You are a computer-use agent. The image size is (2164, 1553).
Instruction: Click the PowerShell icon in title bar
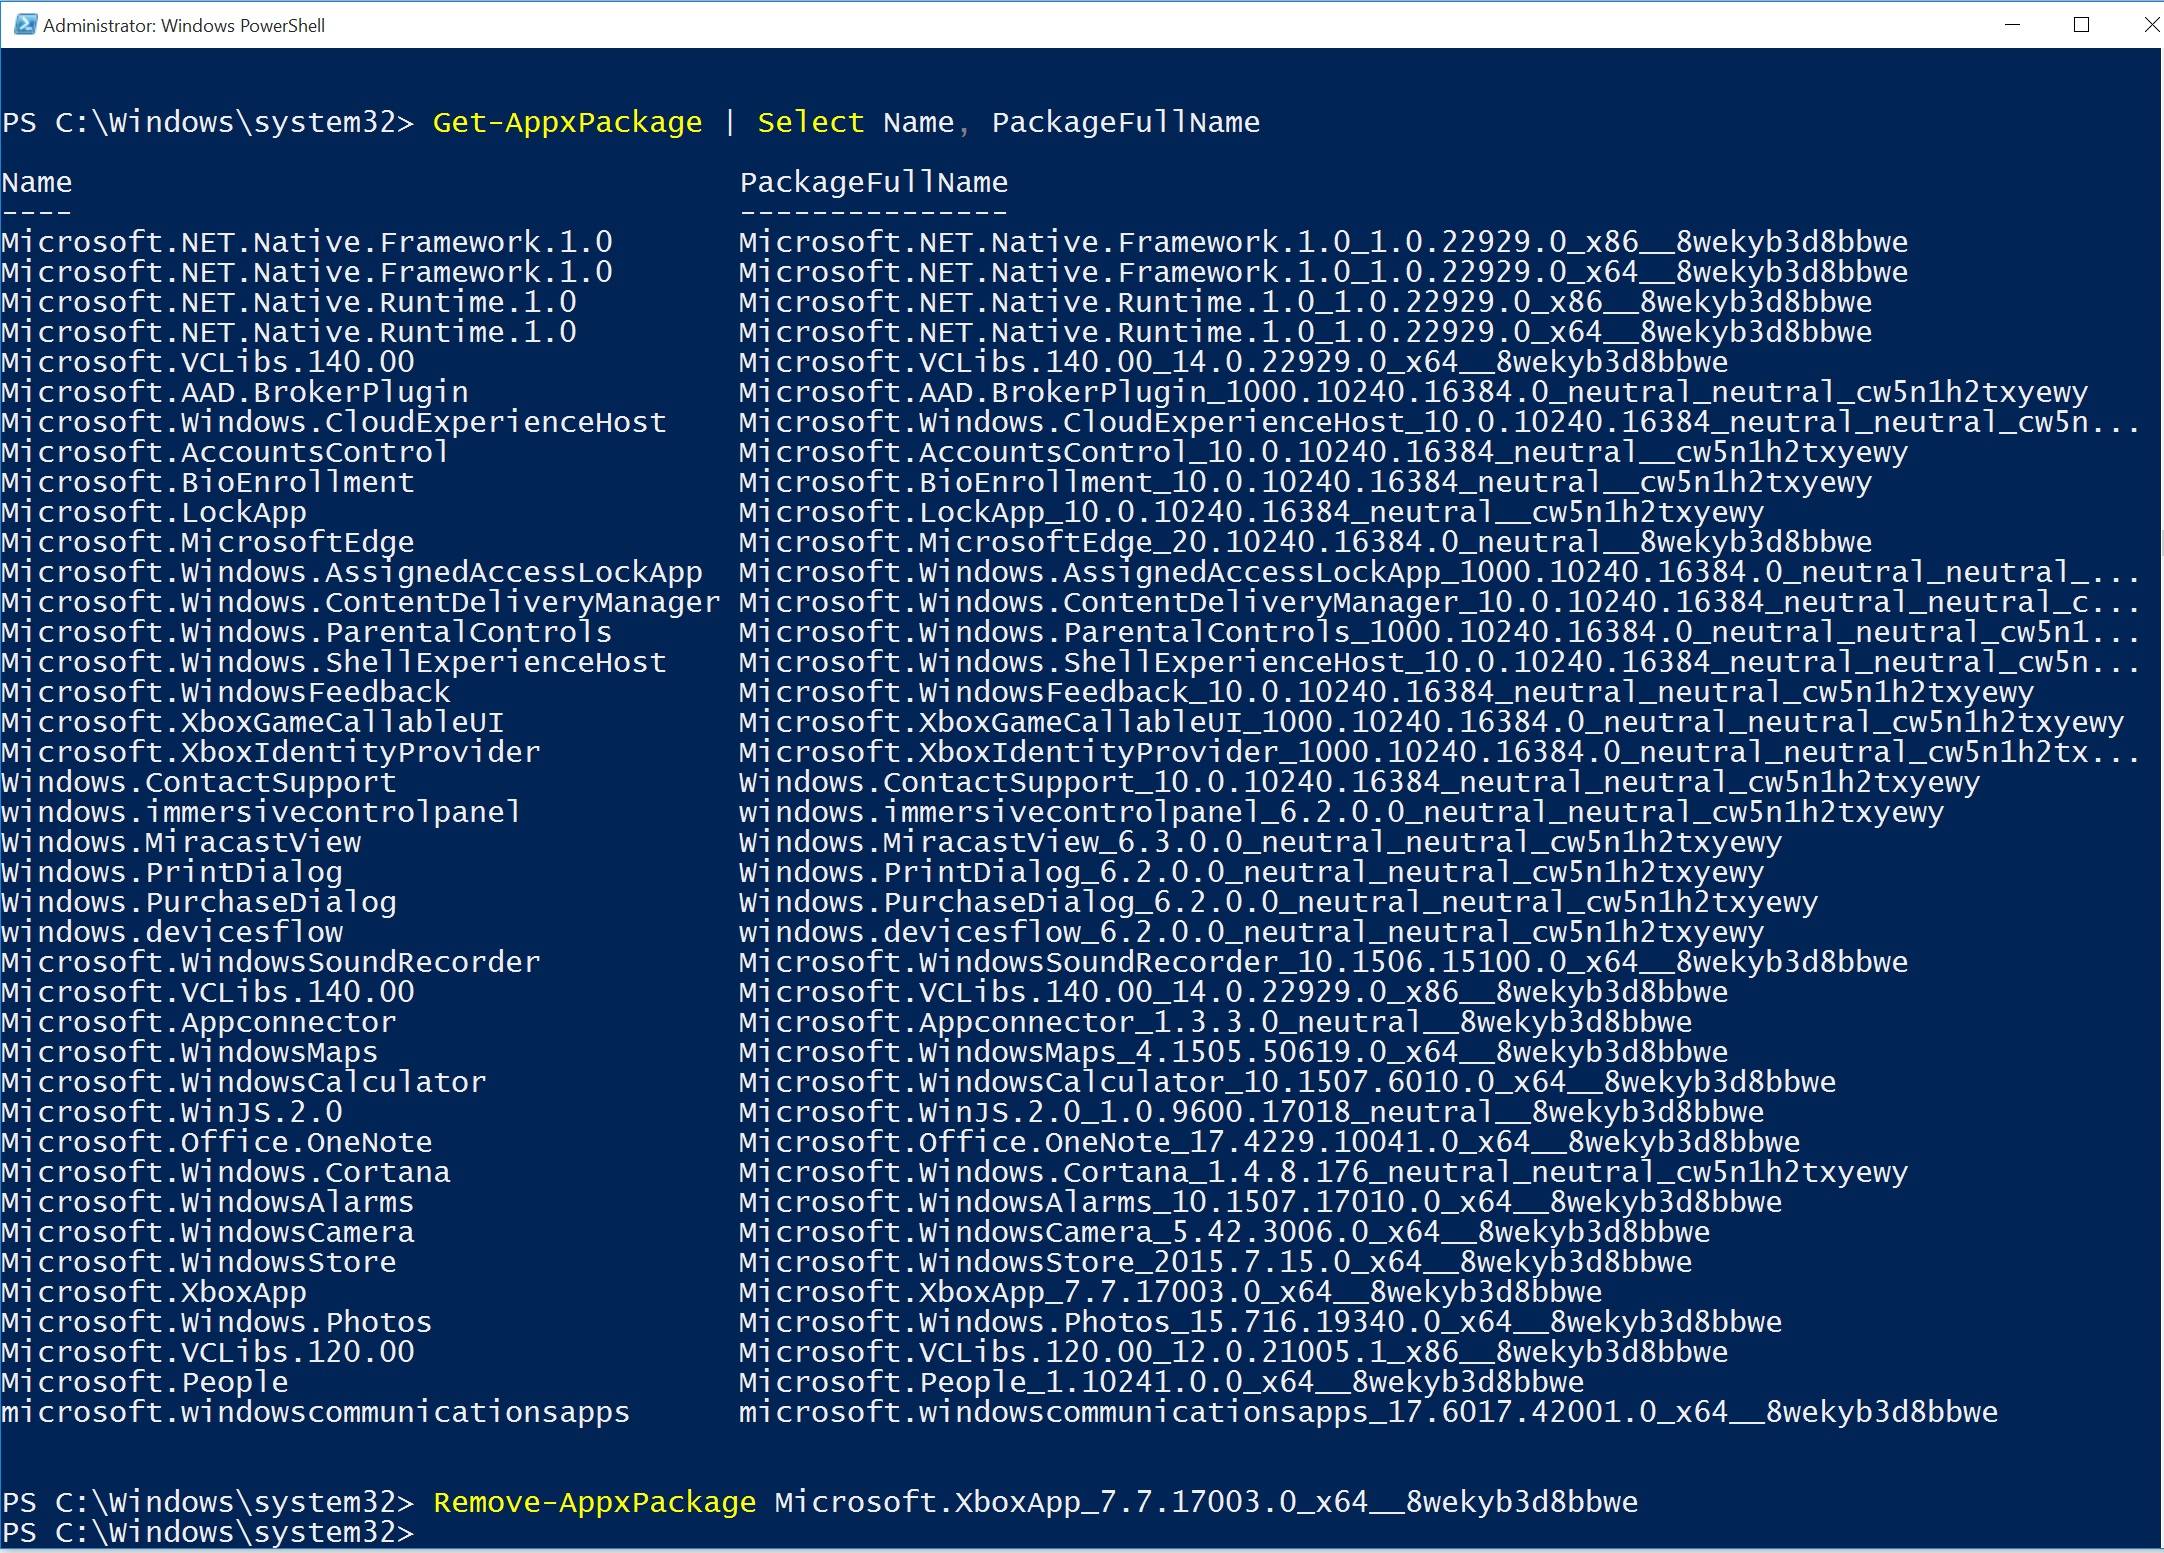click(24, 24)
